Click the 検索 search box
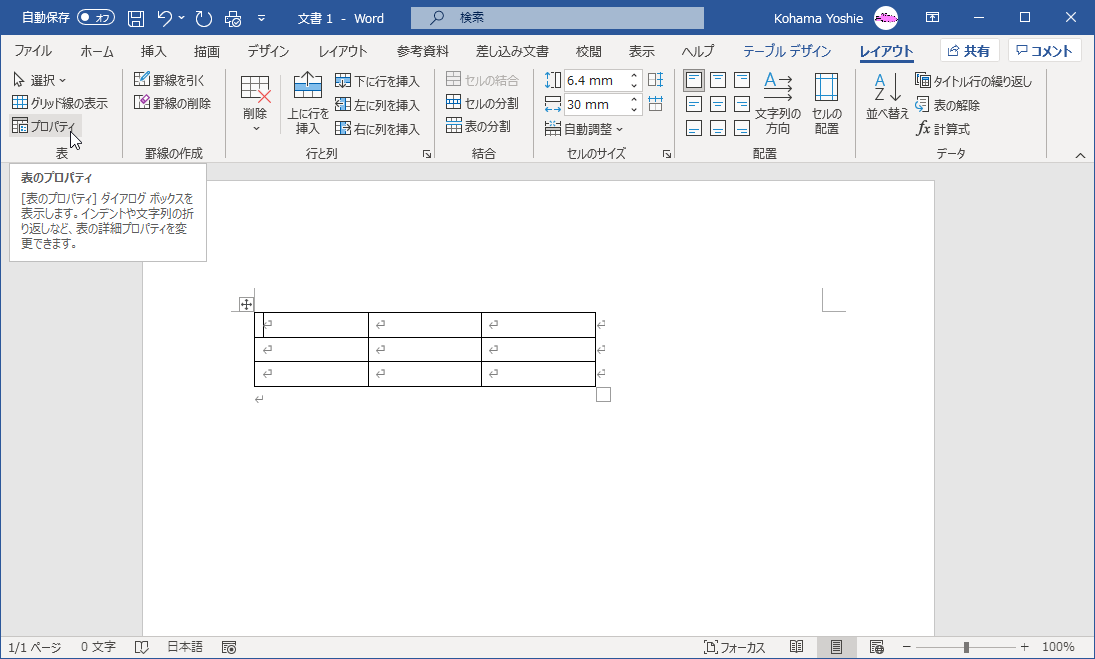The height and width of the screenshot is (659, 1095). tap(557, 17)
